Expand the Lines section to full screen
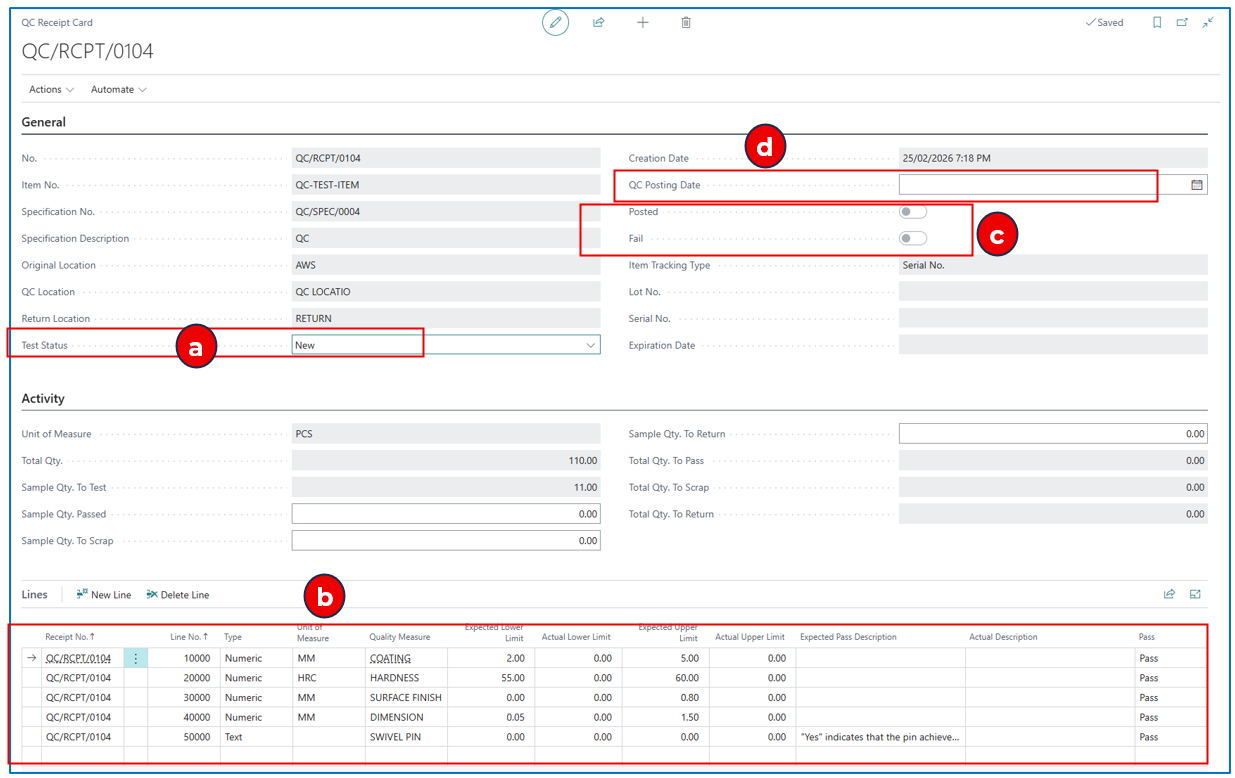This screenshot has height=778, width=1235. coord(1195,594)
